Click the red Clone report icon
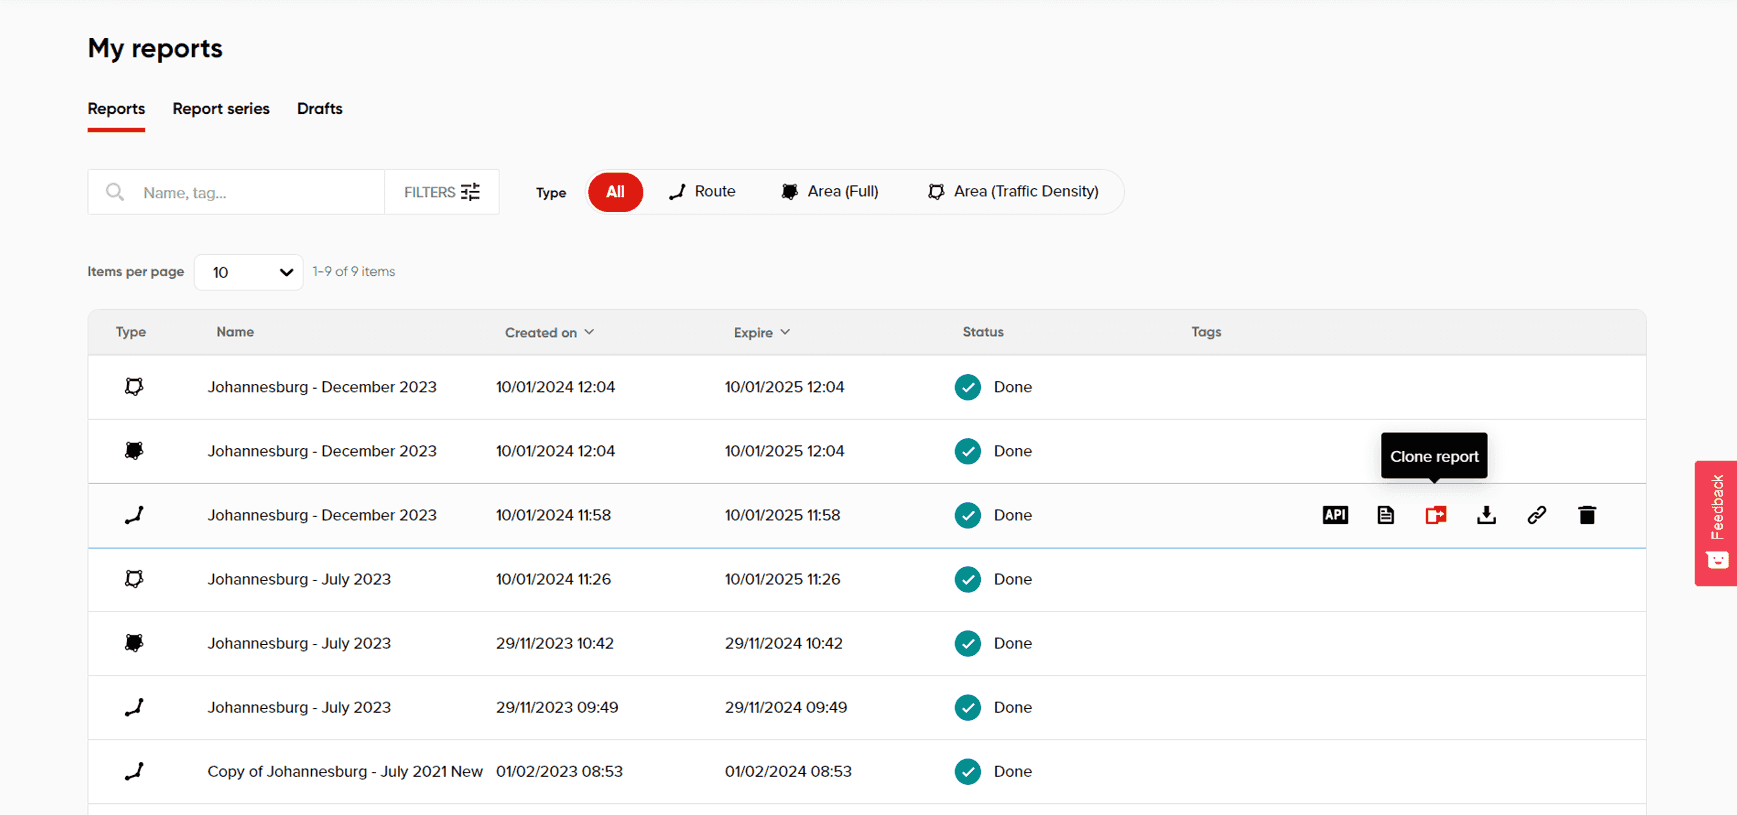Image resolution: width=1737 pixels, height=815 pixels. click(x=1436, y=515)
